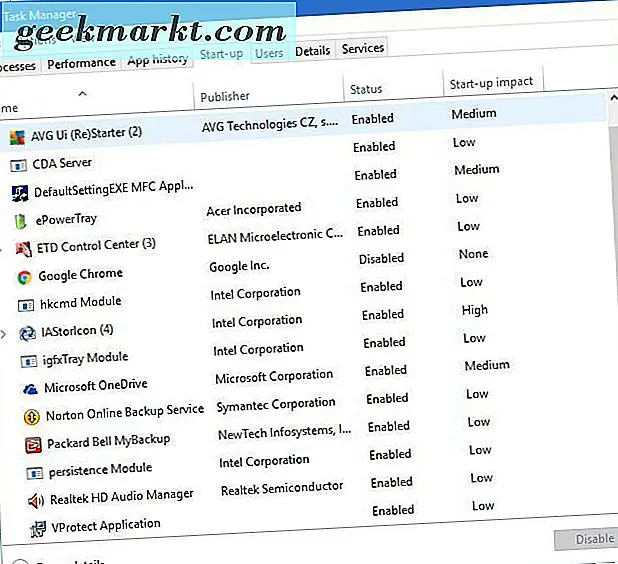Switch to the Users tab

tap(269, 53)
